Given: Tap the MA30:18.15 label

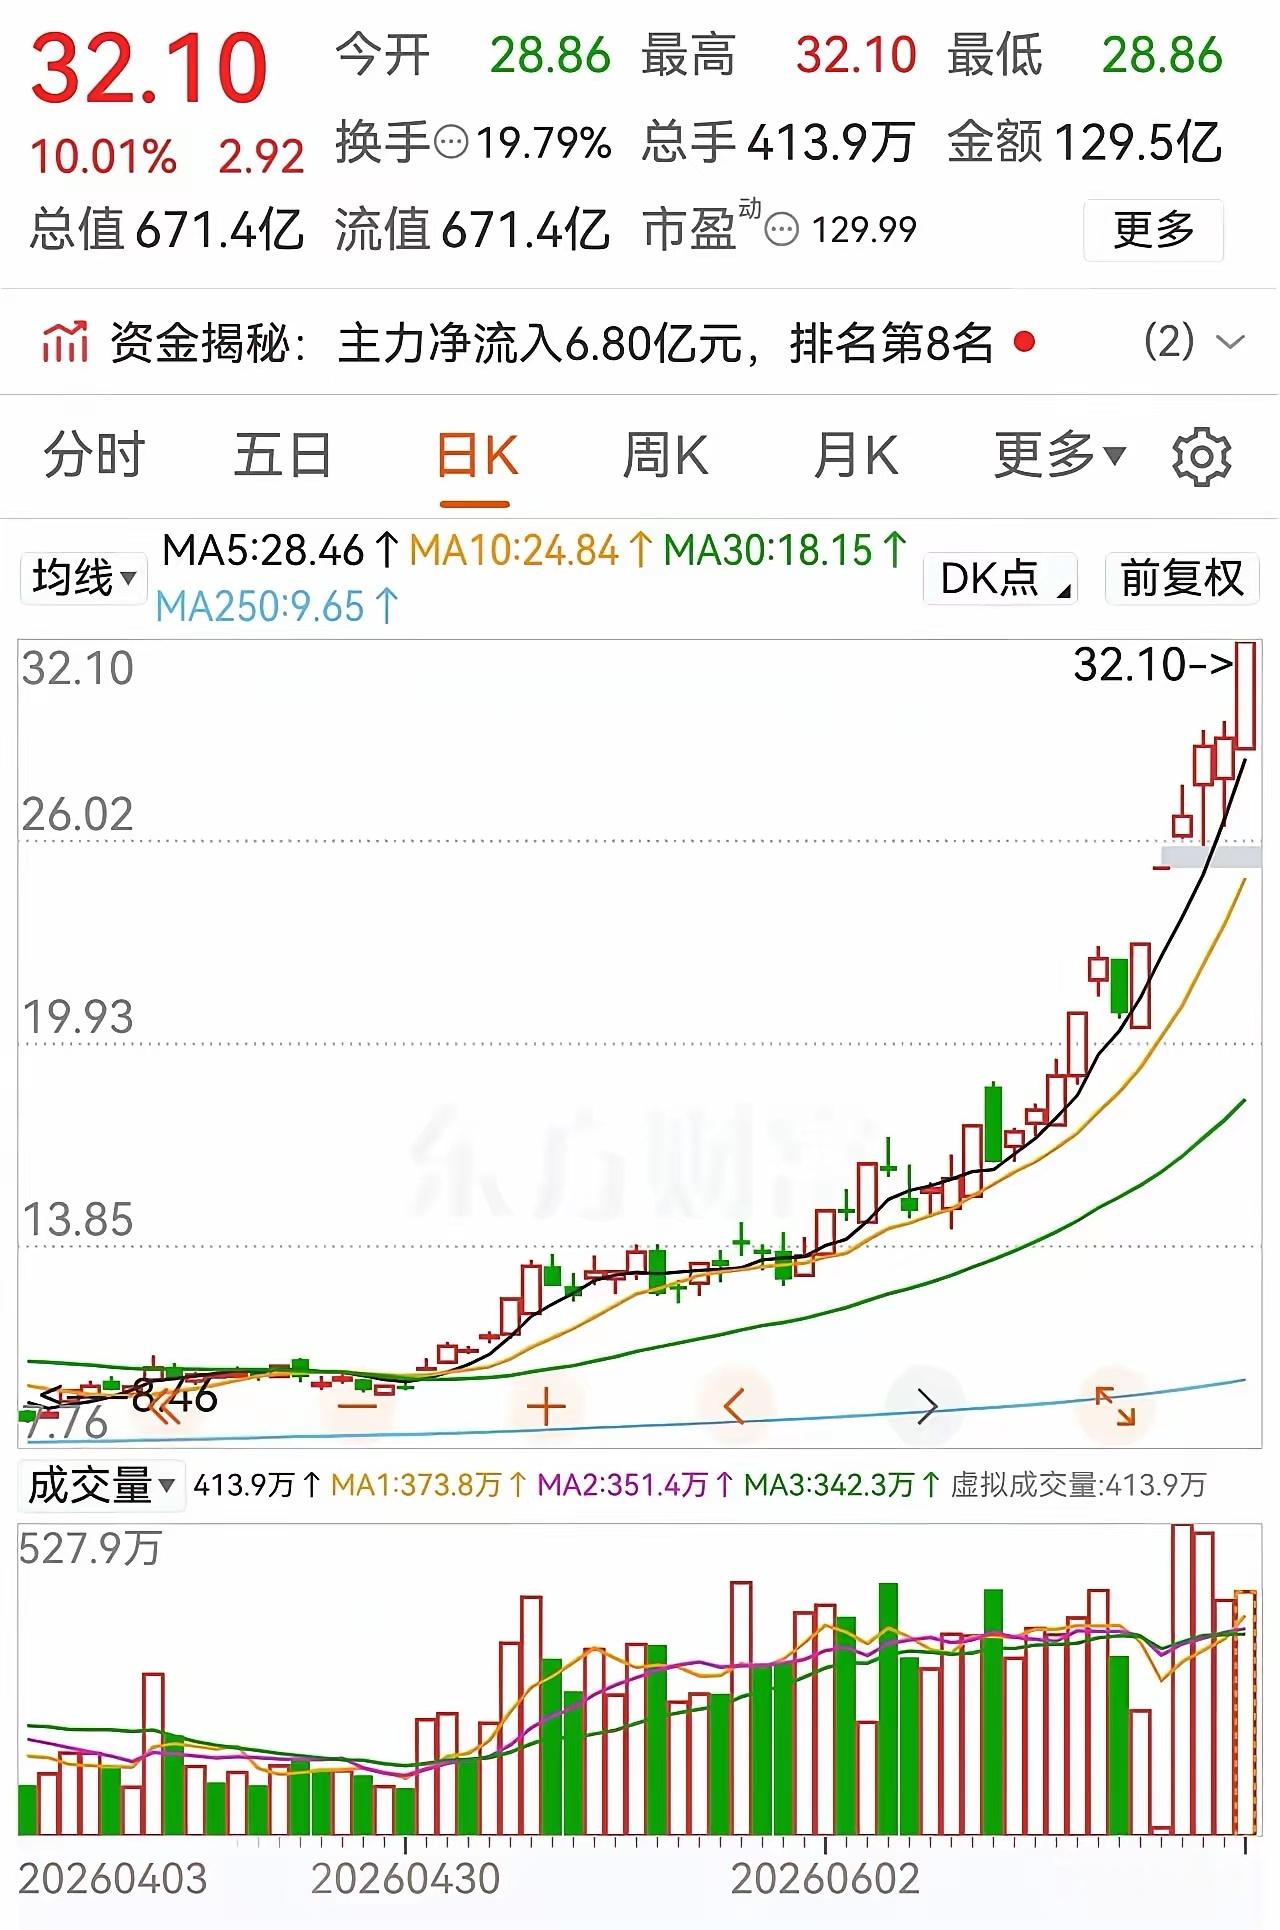Looking at the screenshot, I should click(x=786, y=550).
